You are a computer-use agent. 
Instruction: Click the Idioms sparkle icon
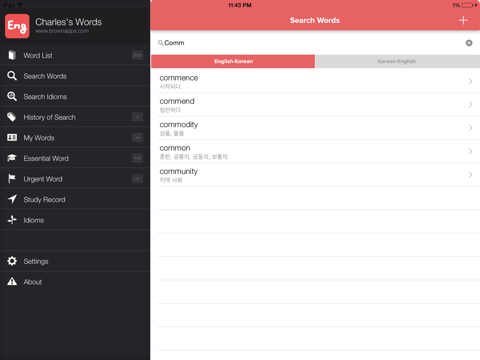pyautogui.click(x=12, y=220)
